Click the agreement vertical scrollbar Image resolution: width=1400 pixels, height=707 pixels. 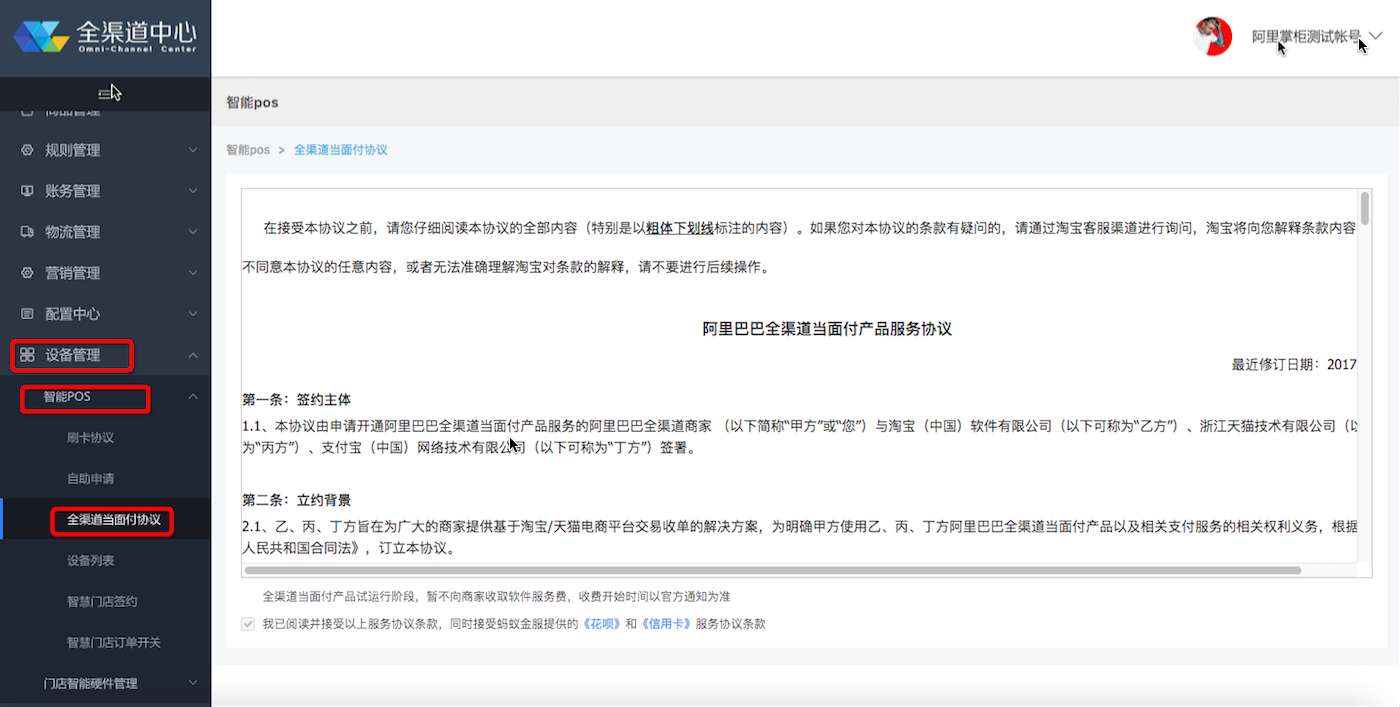click(x=1364, y=209)
